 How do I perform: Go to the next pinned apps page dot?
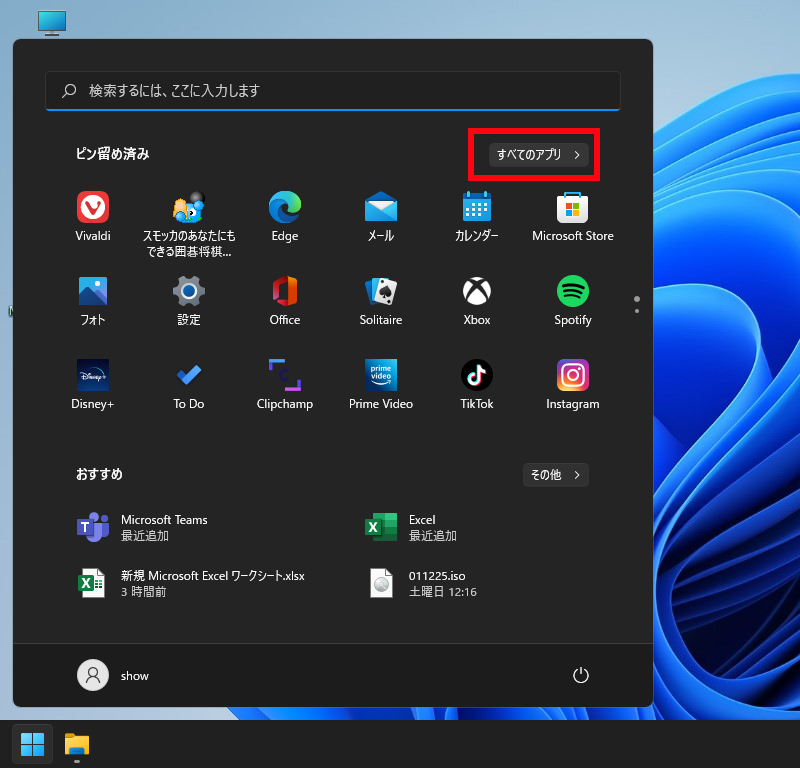tap(637, 311)
